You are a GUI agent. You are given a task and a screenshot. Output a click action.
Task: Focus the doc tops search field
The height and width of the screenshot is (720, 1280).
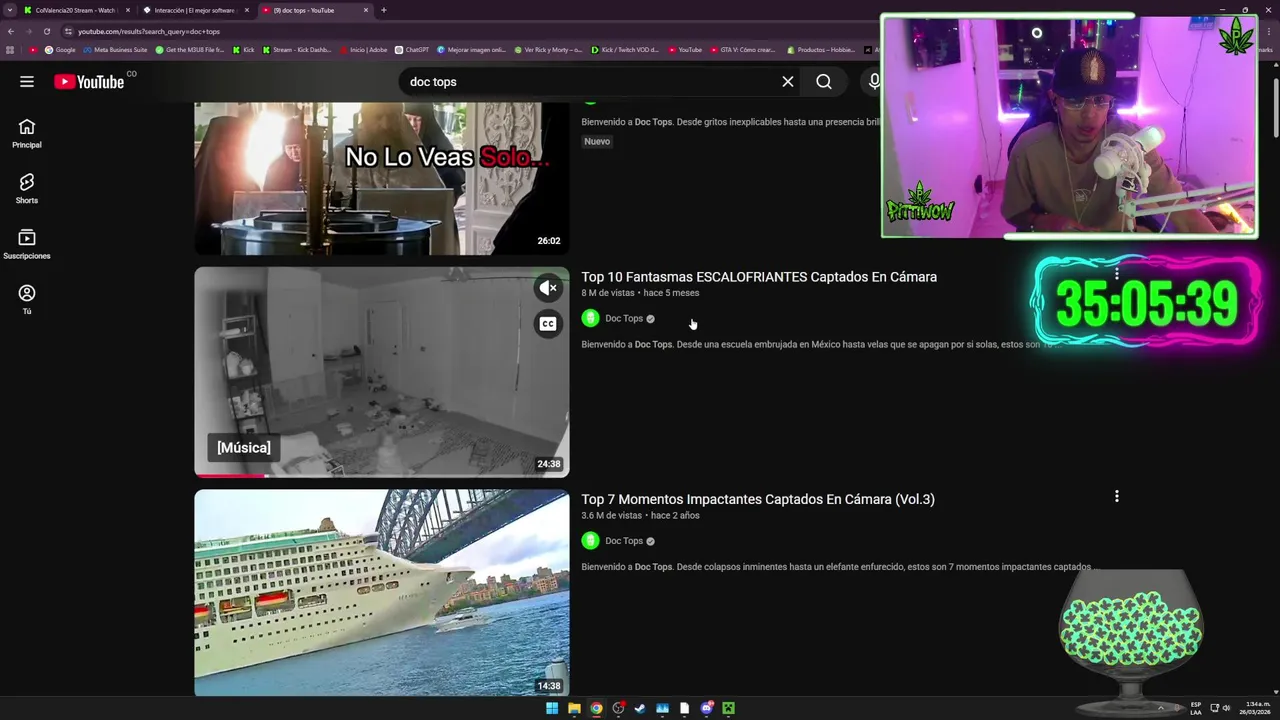(590, 82)
